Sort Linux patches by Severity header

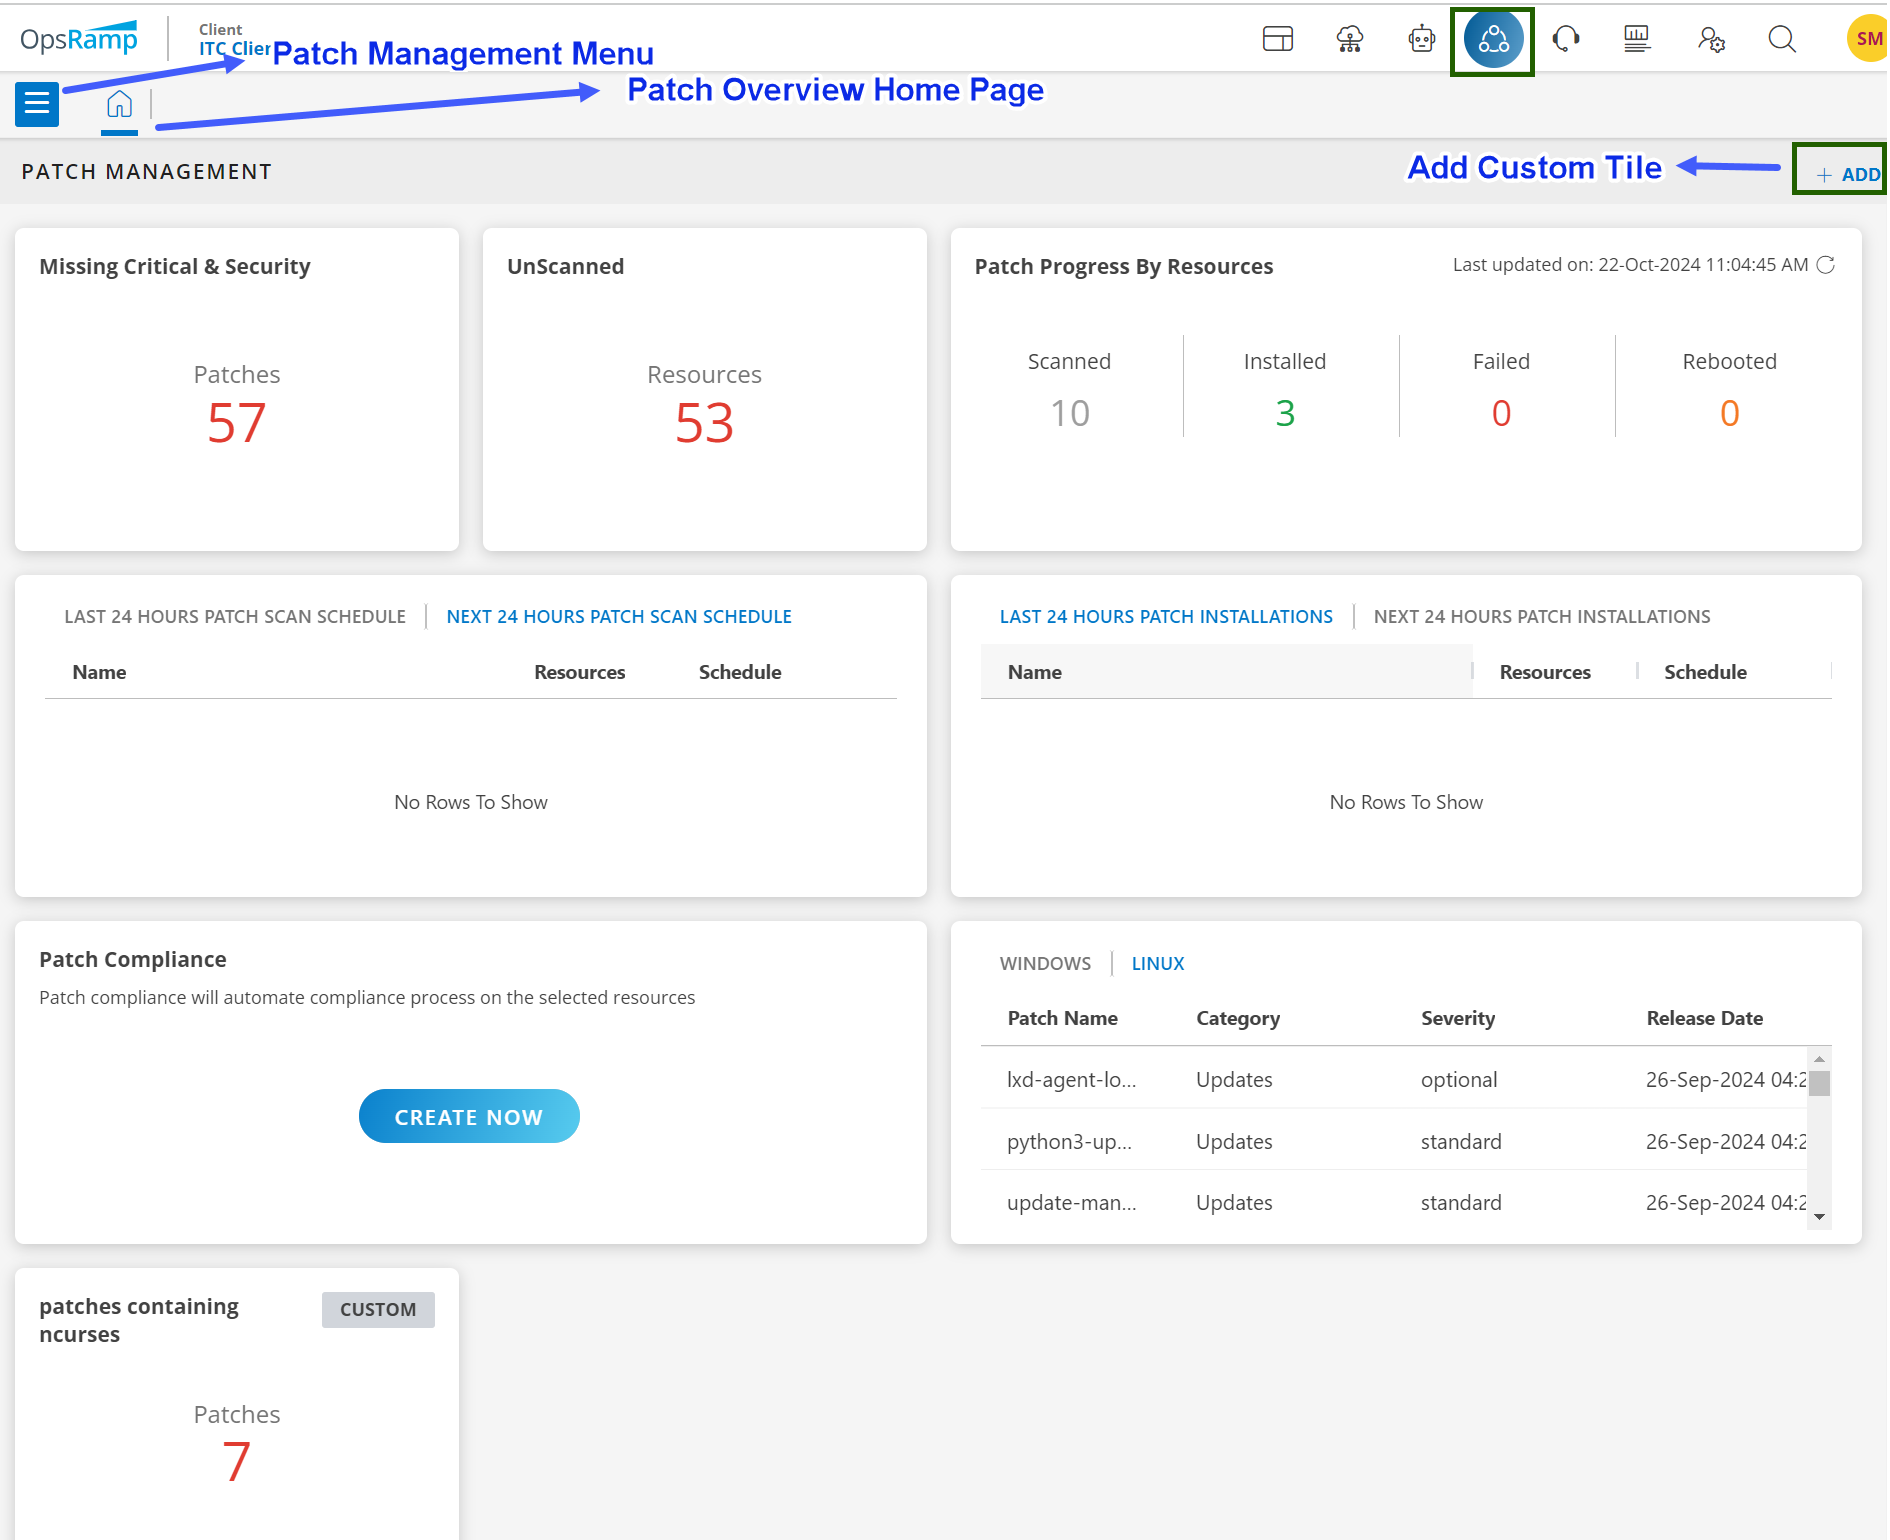(x=1458, y=1018)
